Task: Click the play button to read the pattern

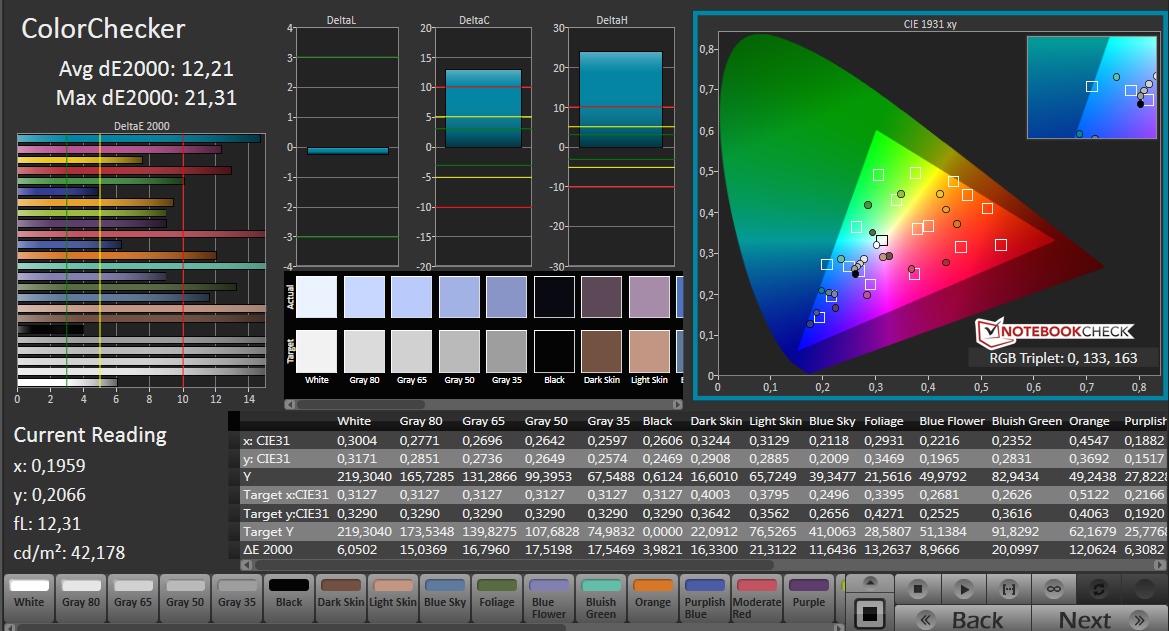Action: point(962,588)
